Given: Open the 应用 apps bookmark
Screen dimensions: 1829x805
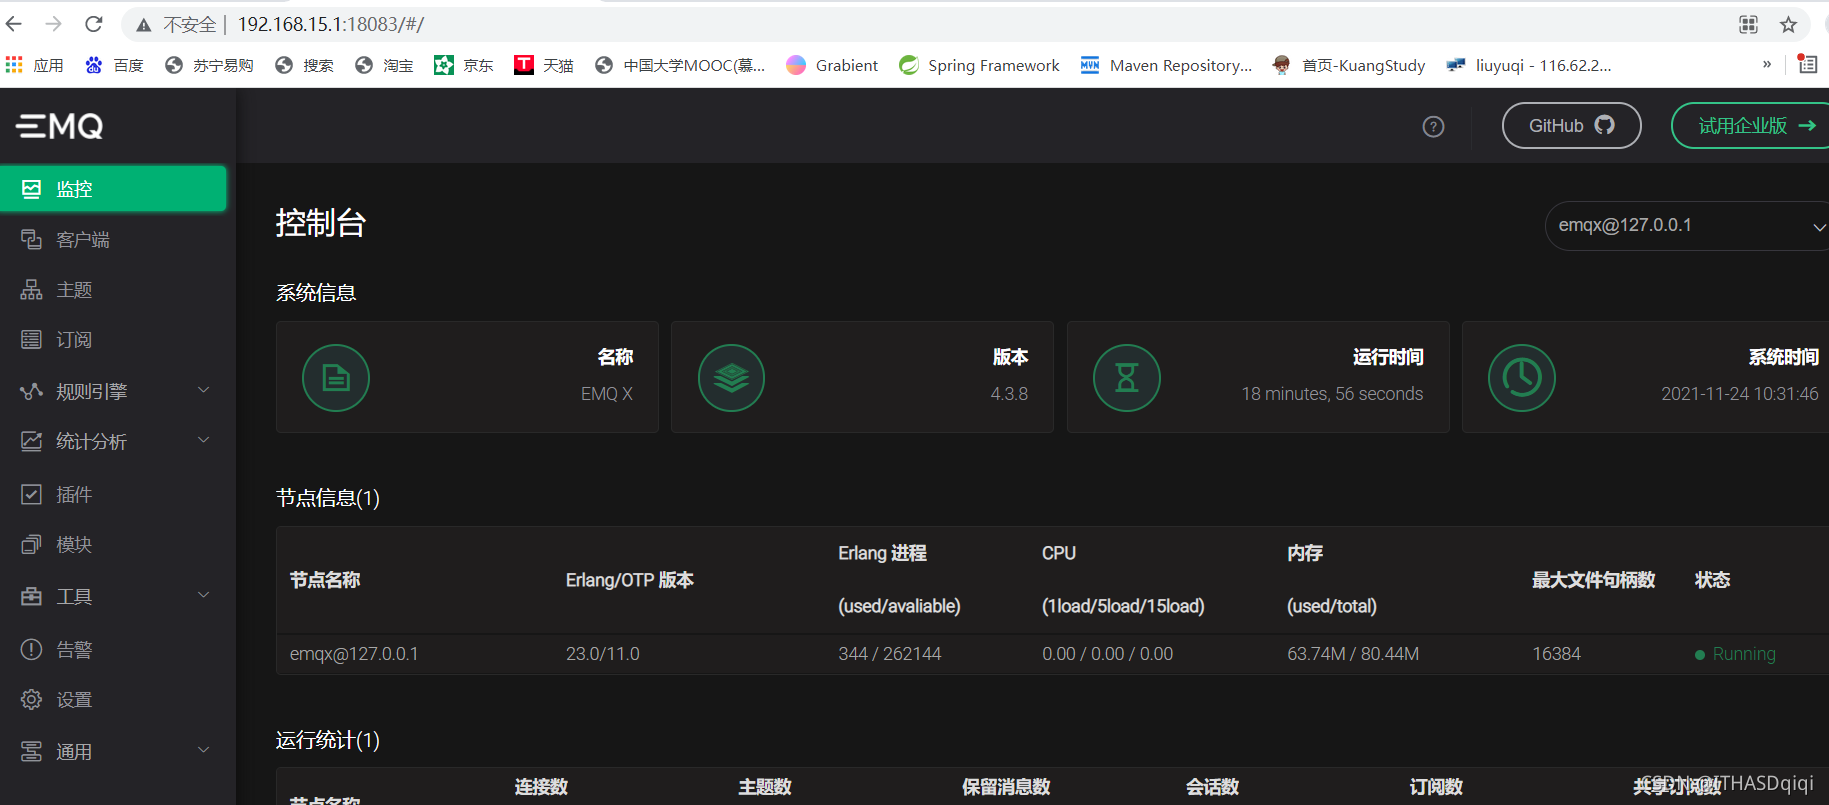Looking at the screenshot, I should pos(35,65).
